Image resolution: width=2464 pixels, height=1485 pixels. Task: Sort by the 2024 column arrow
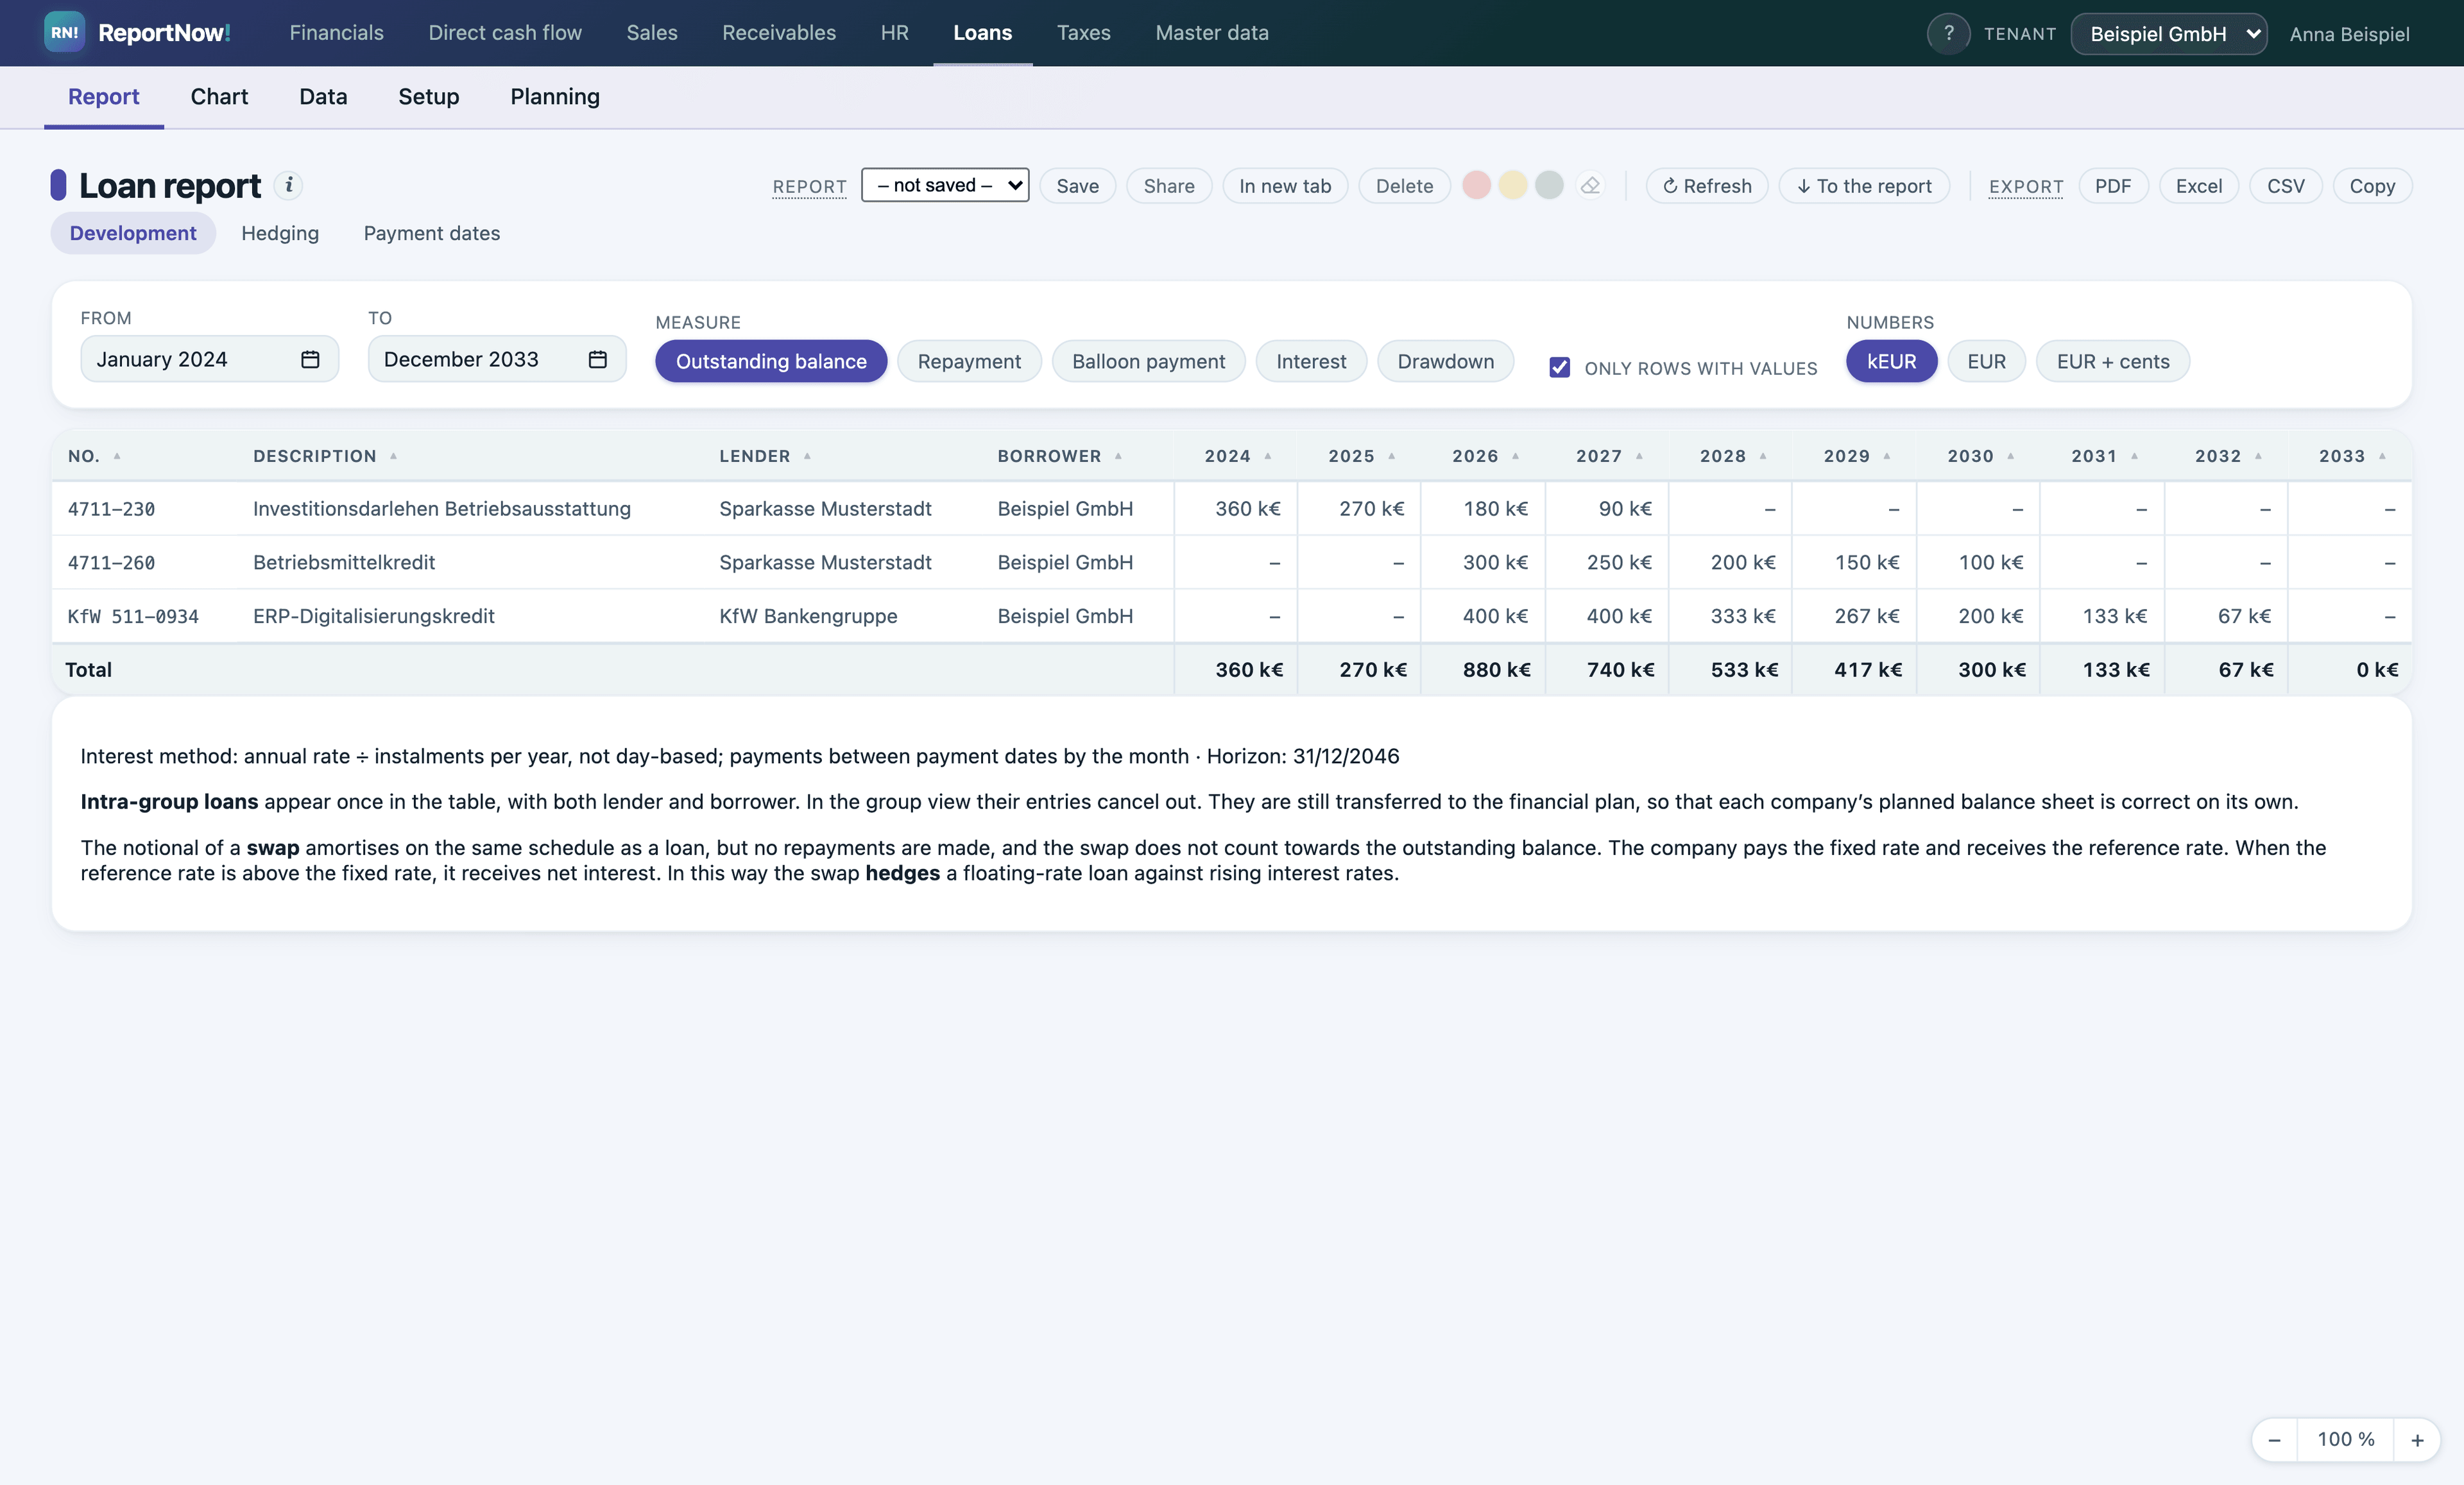click(1268, 456)
